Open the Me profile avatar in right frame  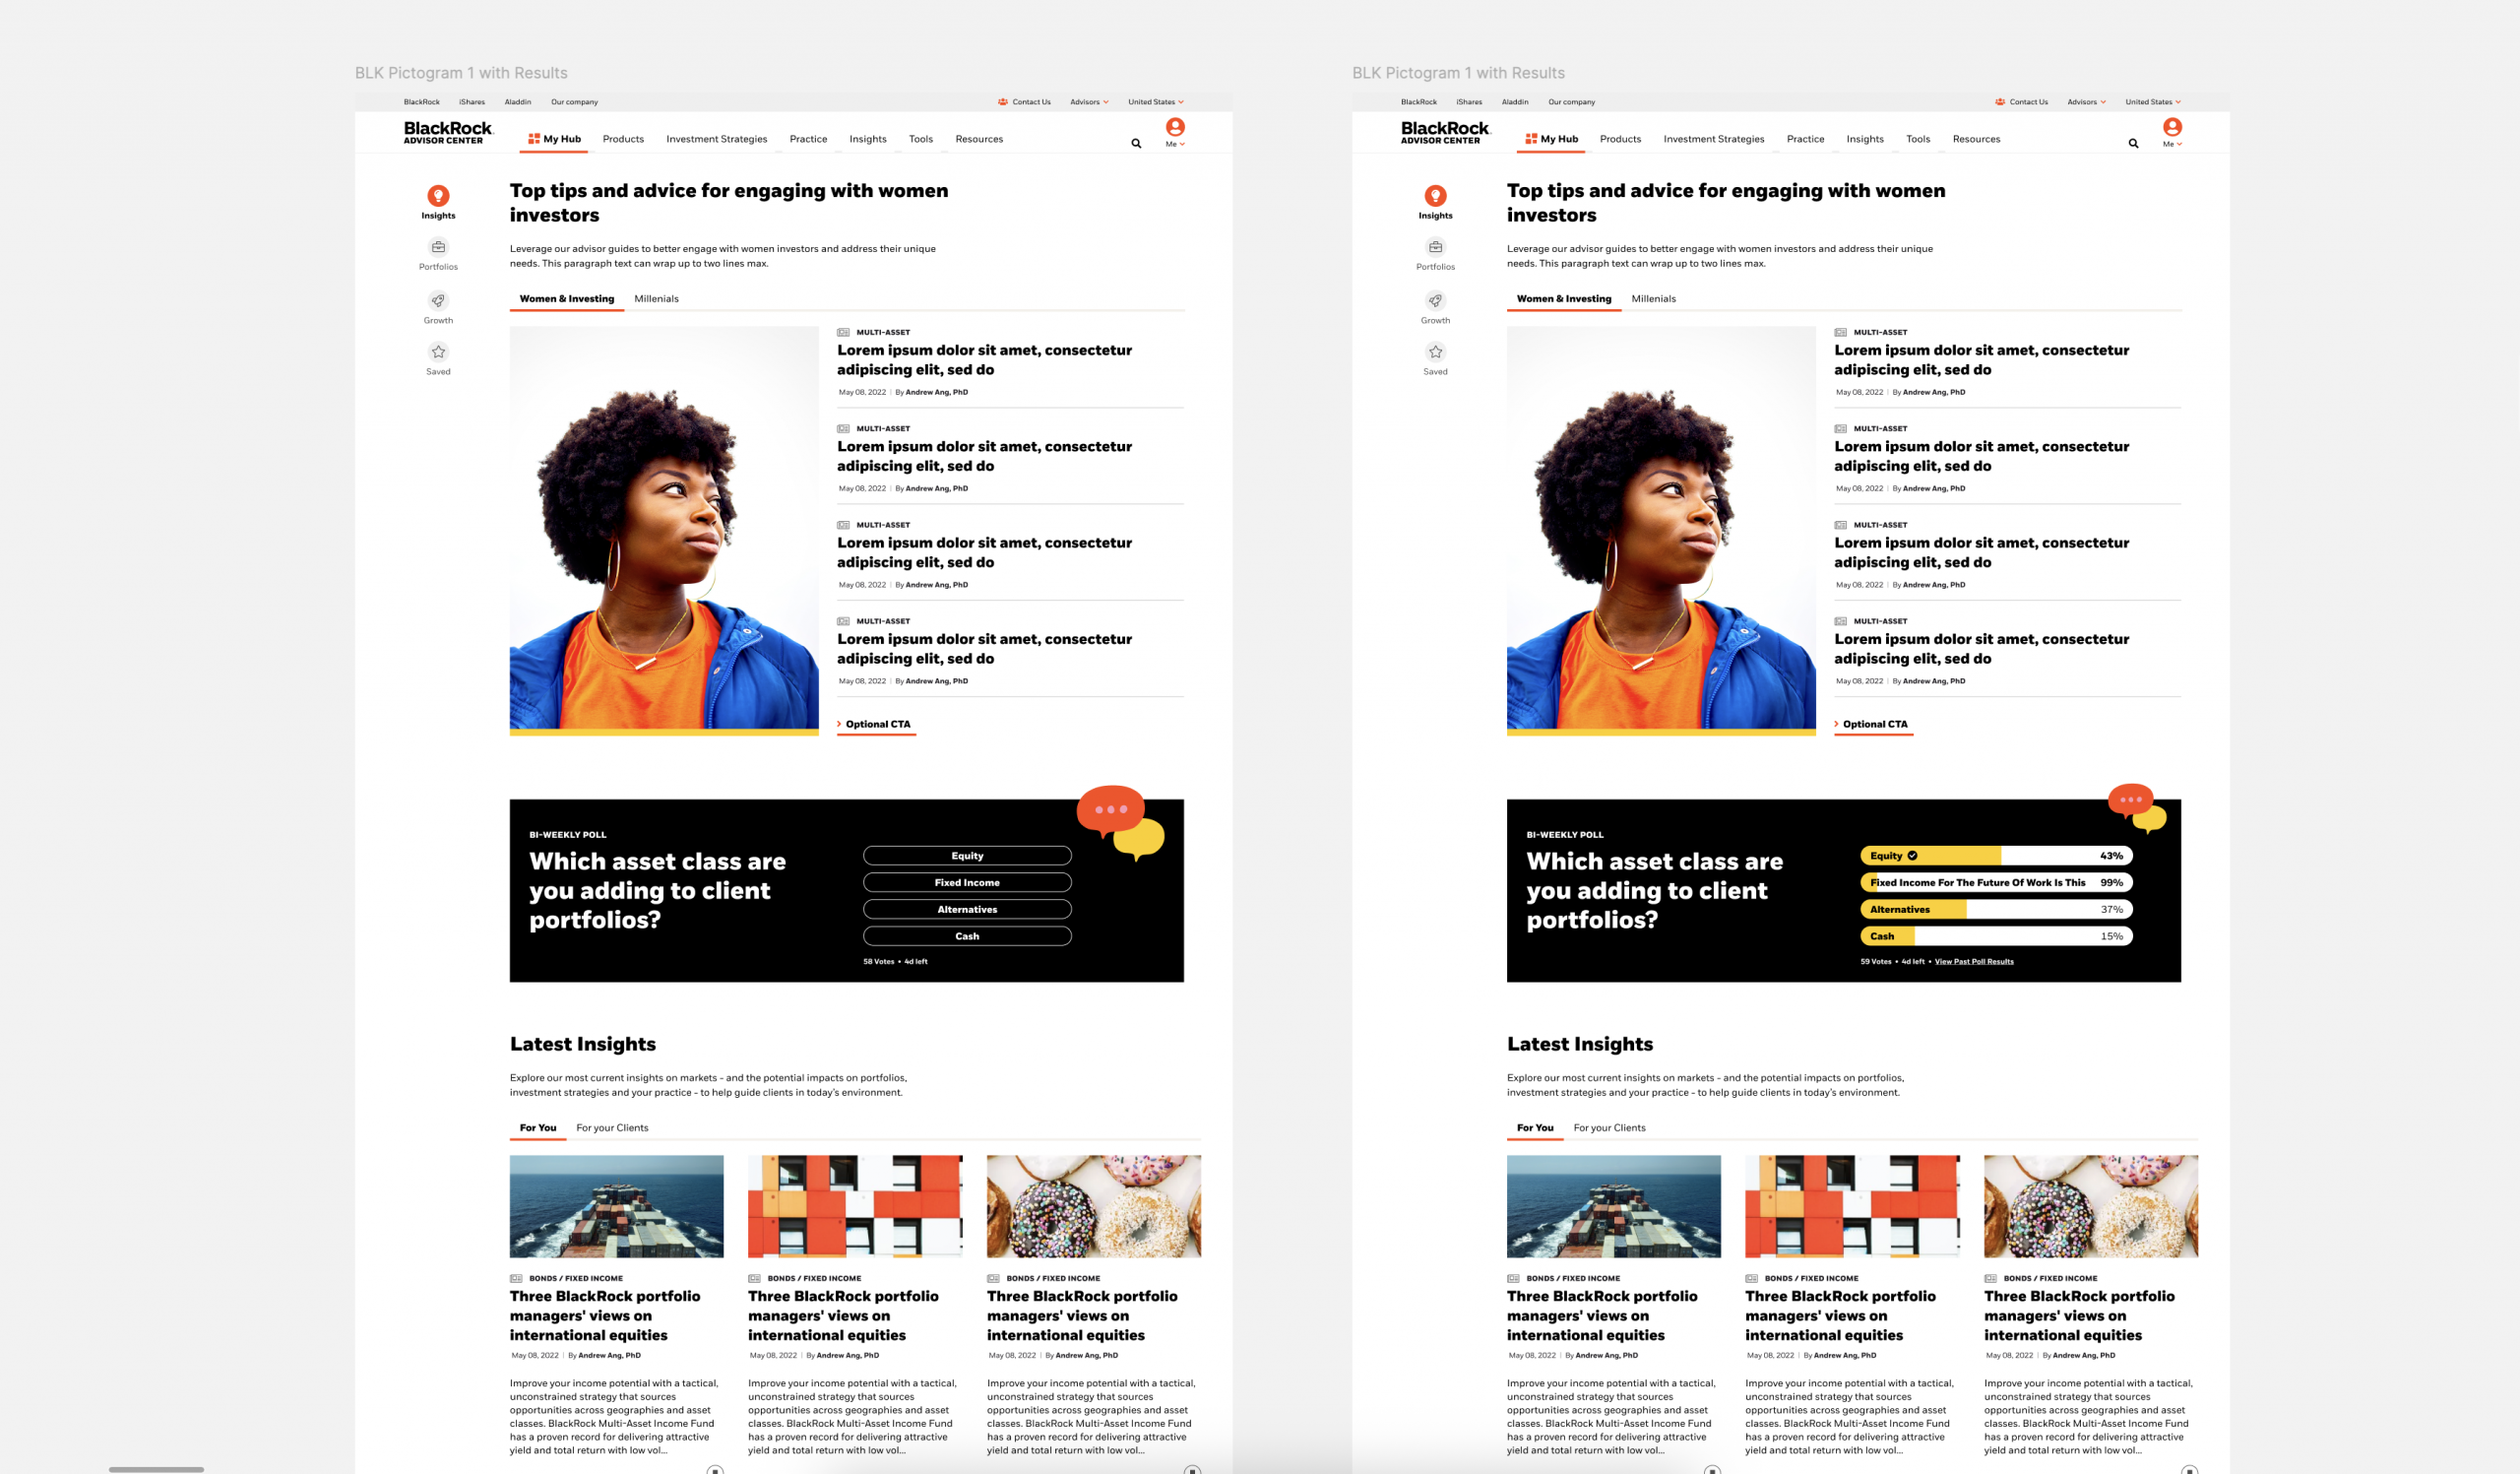tap(2172, 127)
